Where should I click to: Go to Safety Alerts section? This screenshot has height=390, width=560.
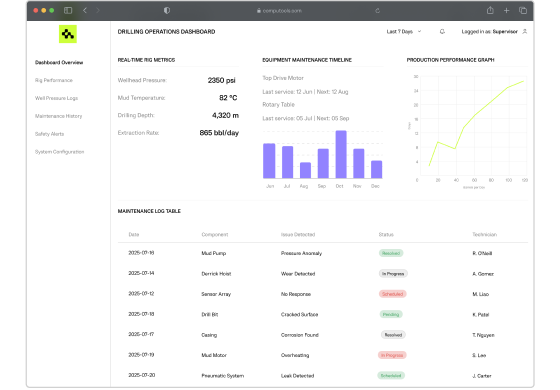click(49, 134)
